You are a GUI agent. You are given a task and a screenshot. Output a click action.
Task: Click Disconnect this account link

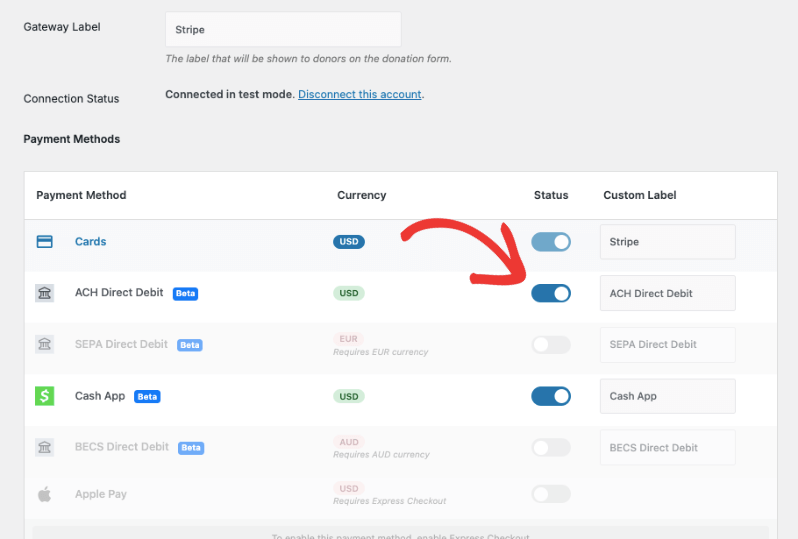(360, 94)
